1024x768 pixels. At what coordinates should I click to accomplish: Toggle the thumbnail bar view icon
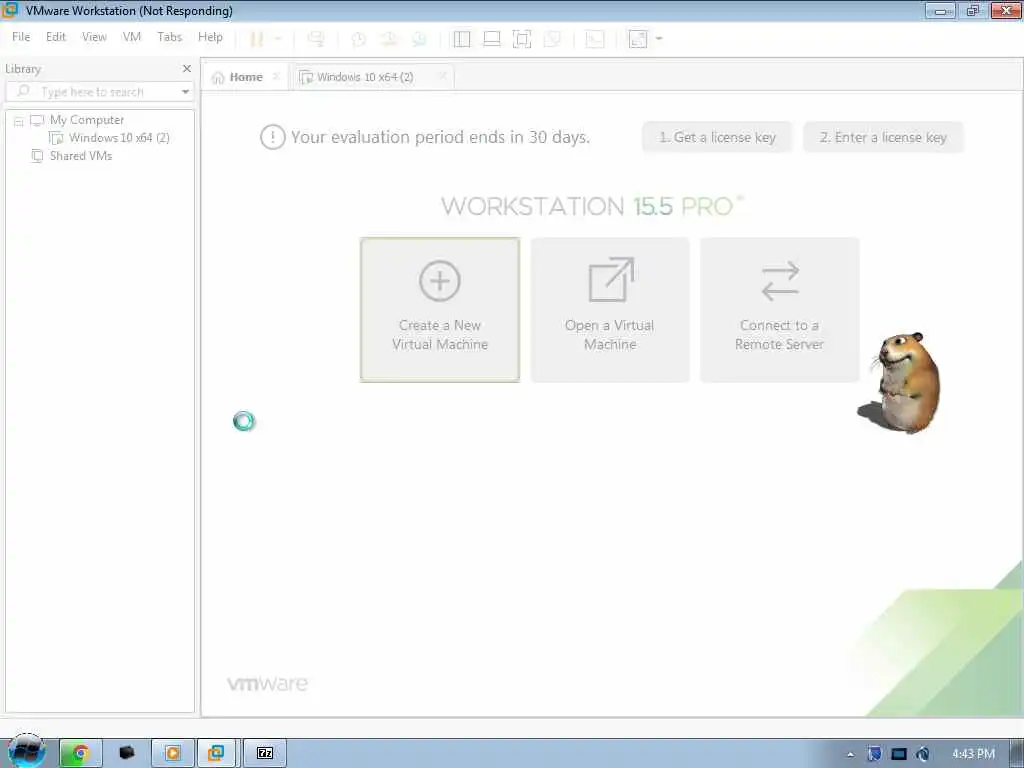tap(492, 39)
